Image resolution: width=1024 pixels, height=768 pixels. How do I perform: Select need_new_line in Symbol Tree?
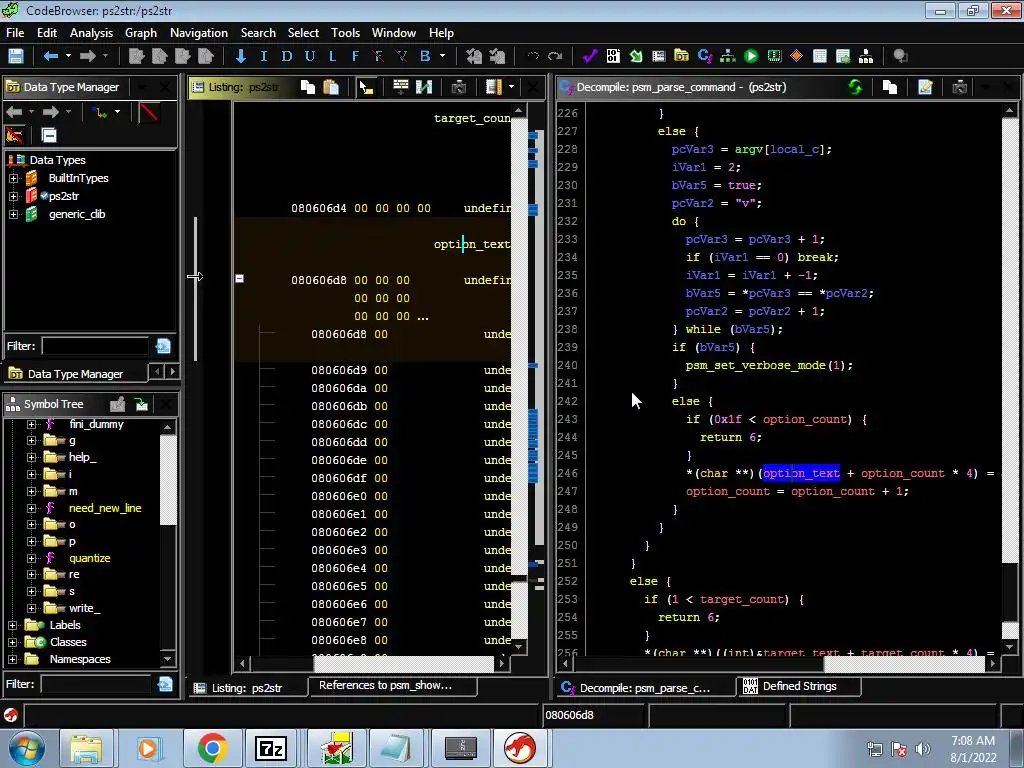[x=105, y=508]
